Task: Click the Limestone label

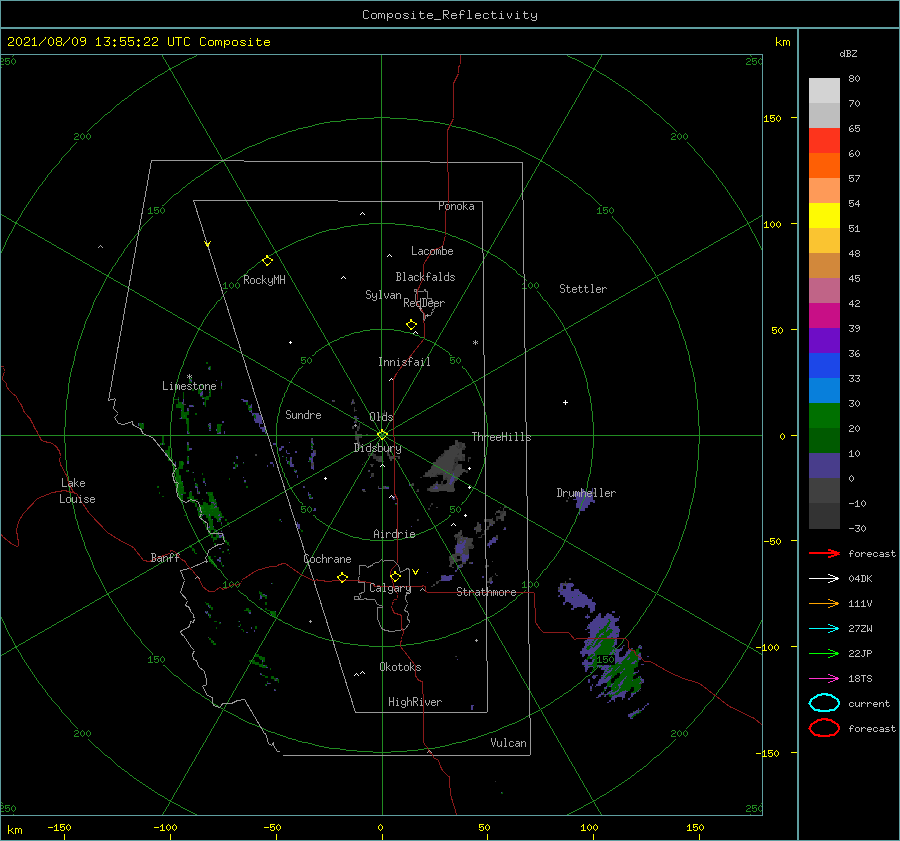Action: pos(189,386)
